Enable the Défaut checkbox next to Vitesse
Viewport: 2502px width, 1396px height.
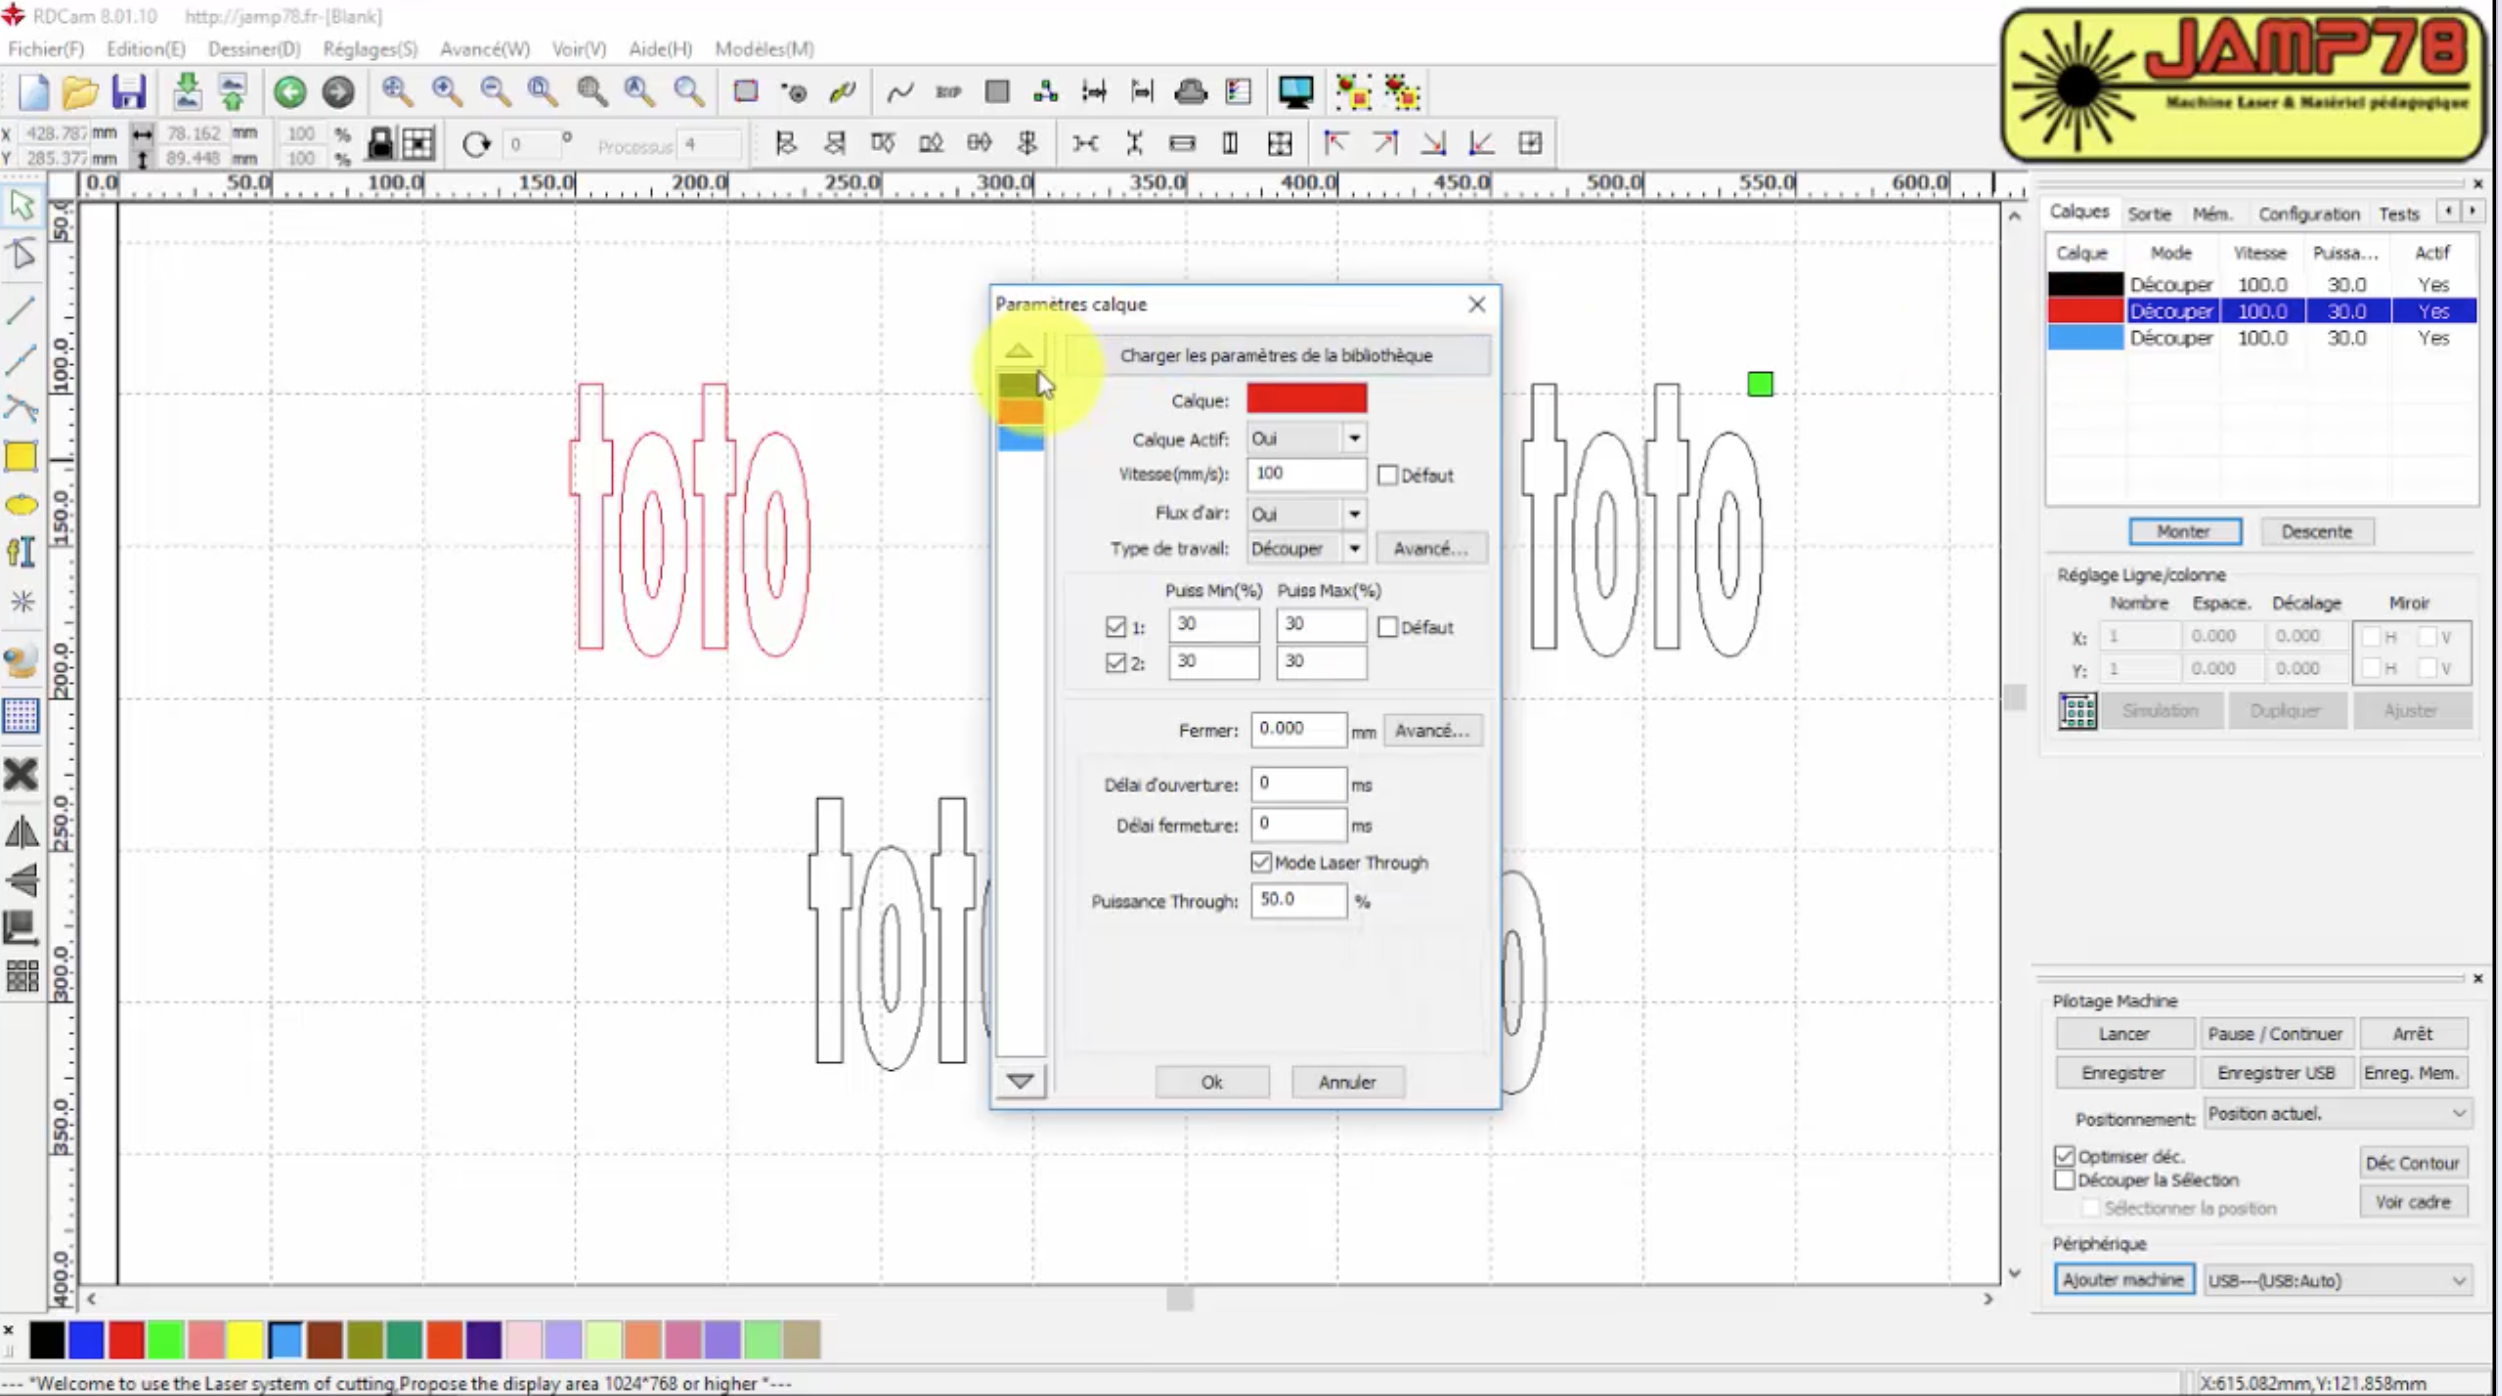1387,475
